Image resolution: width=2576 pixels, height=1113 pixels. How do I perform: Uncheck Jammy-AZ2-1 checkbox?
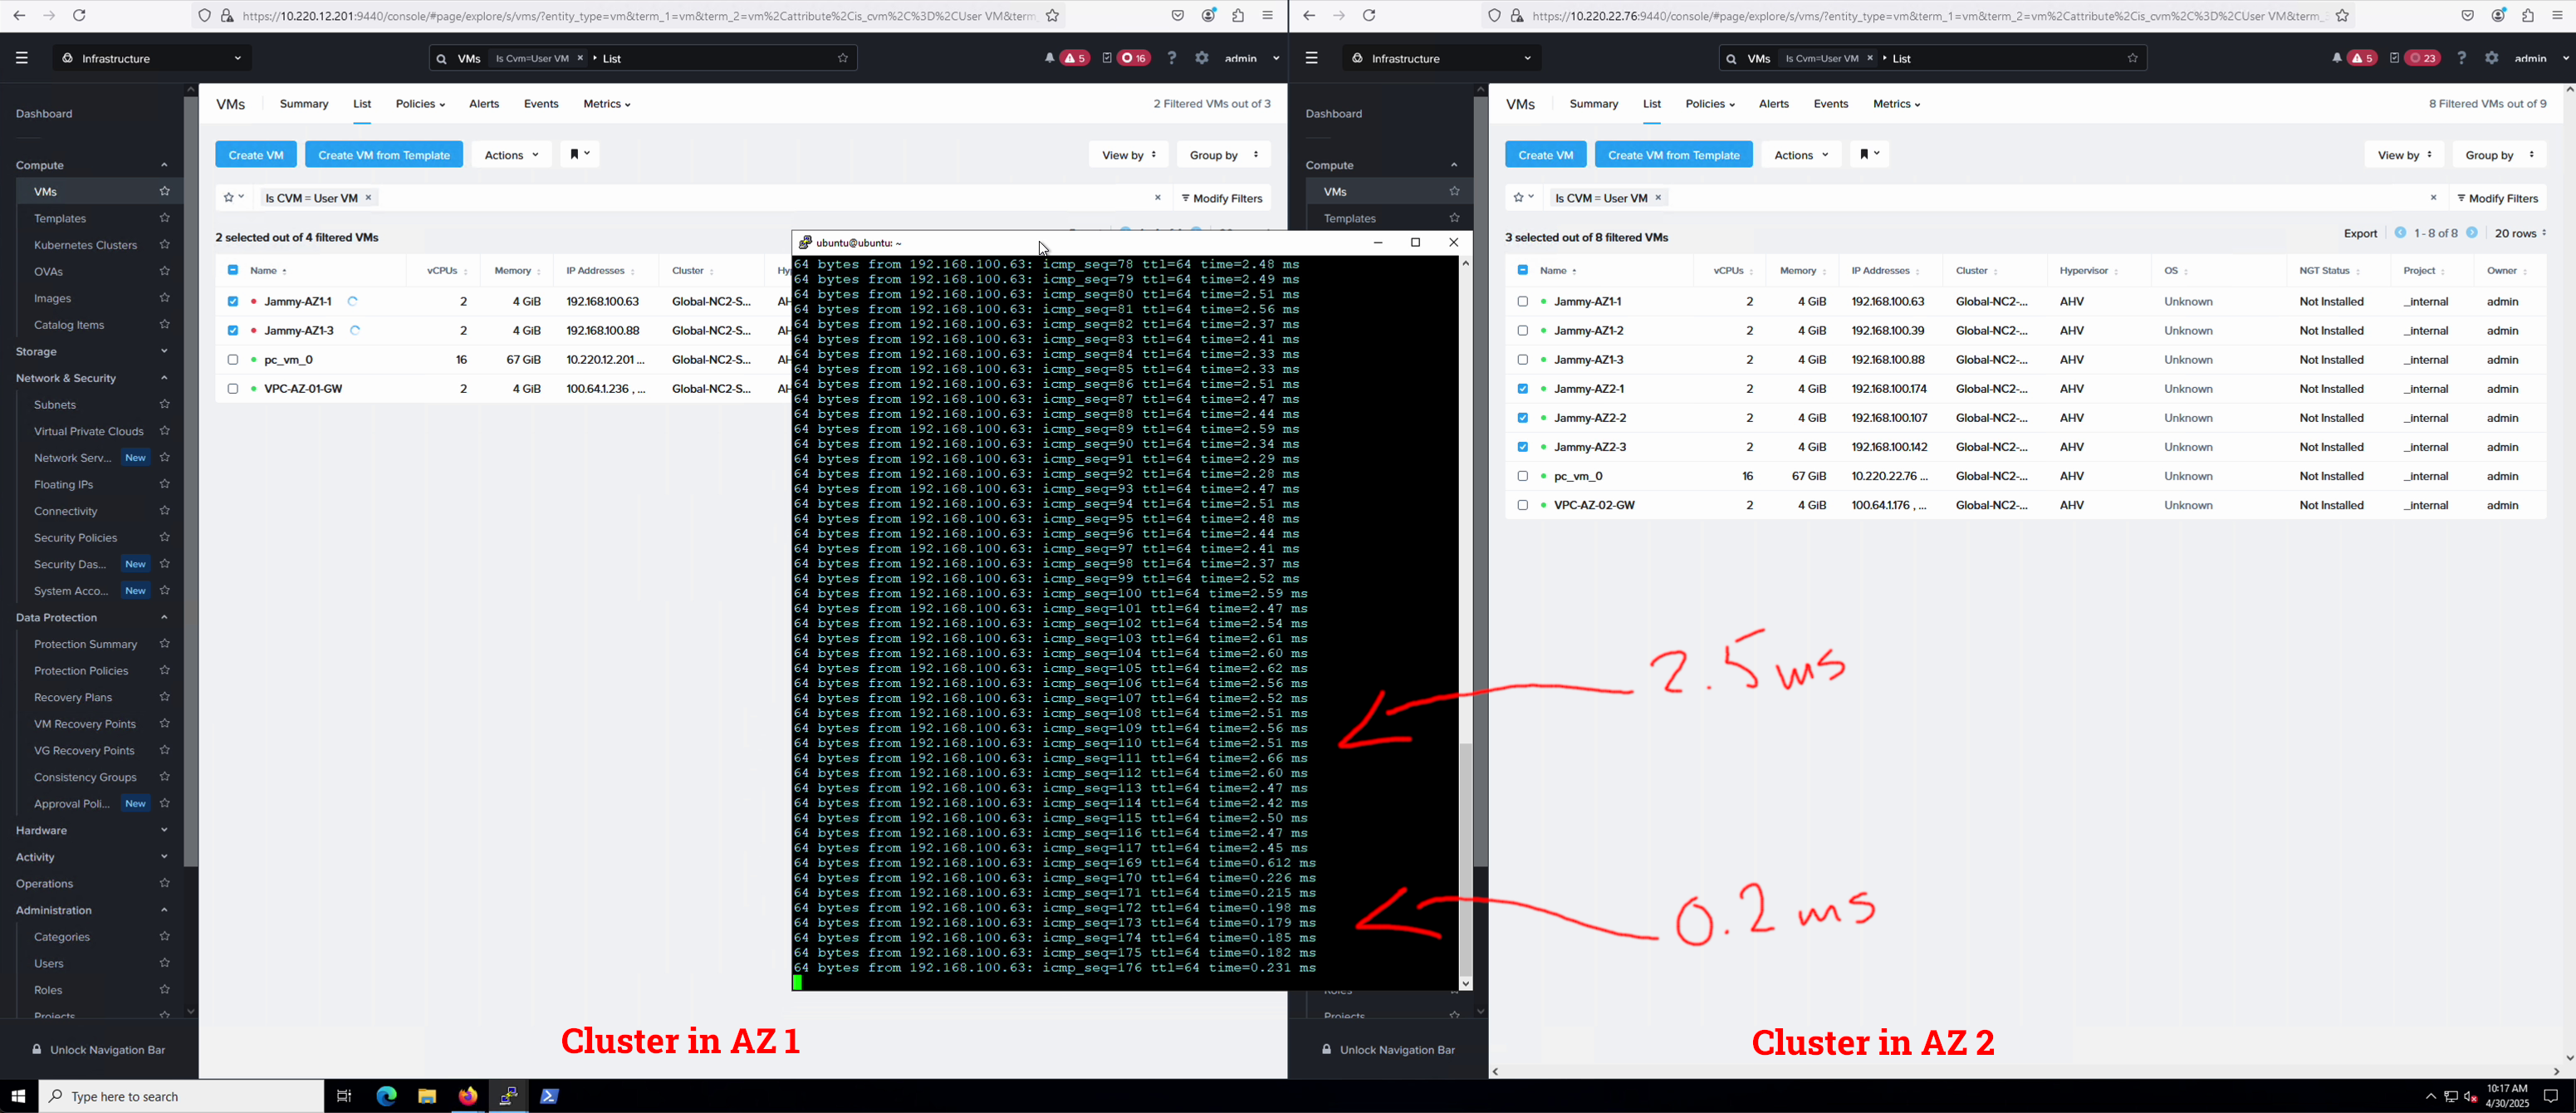pos(1523,388)
